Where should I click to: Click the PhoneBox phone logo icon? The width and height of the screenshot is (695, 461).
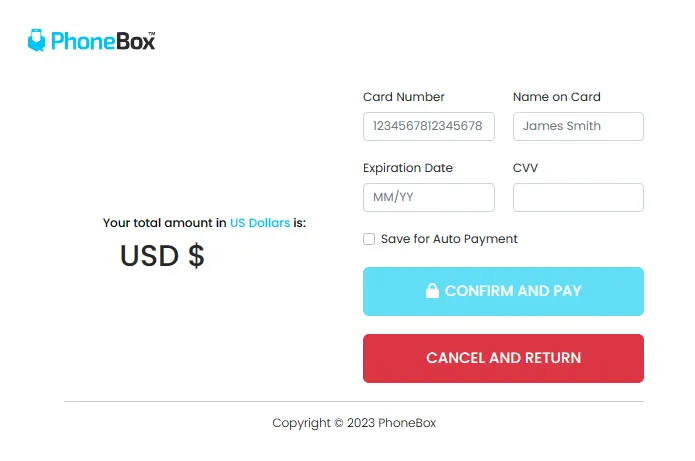(x=37, y=41)
